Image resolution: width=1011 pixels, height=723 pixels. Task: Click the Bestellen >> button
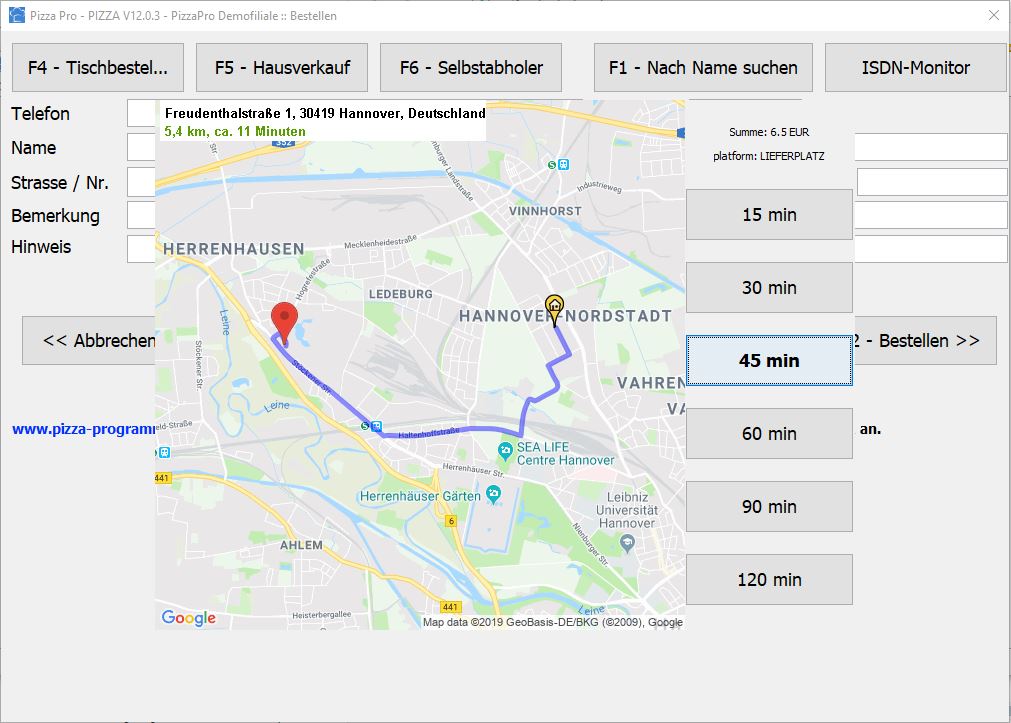[x=925, y=341]
